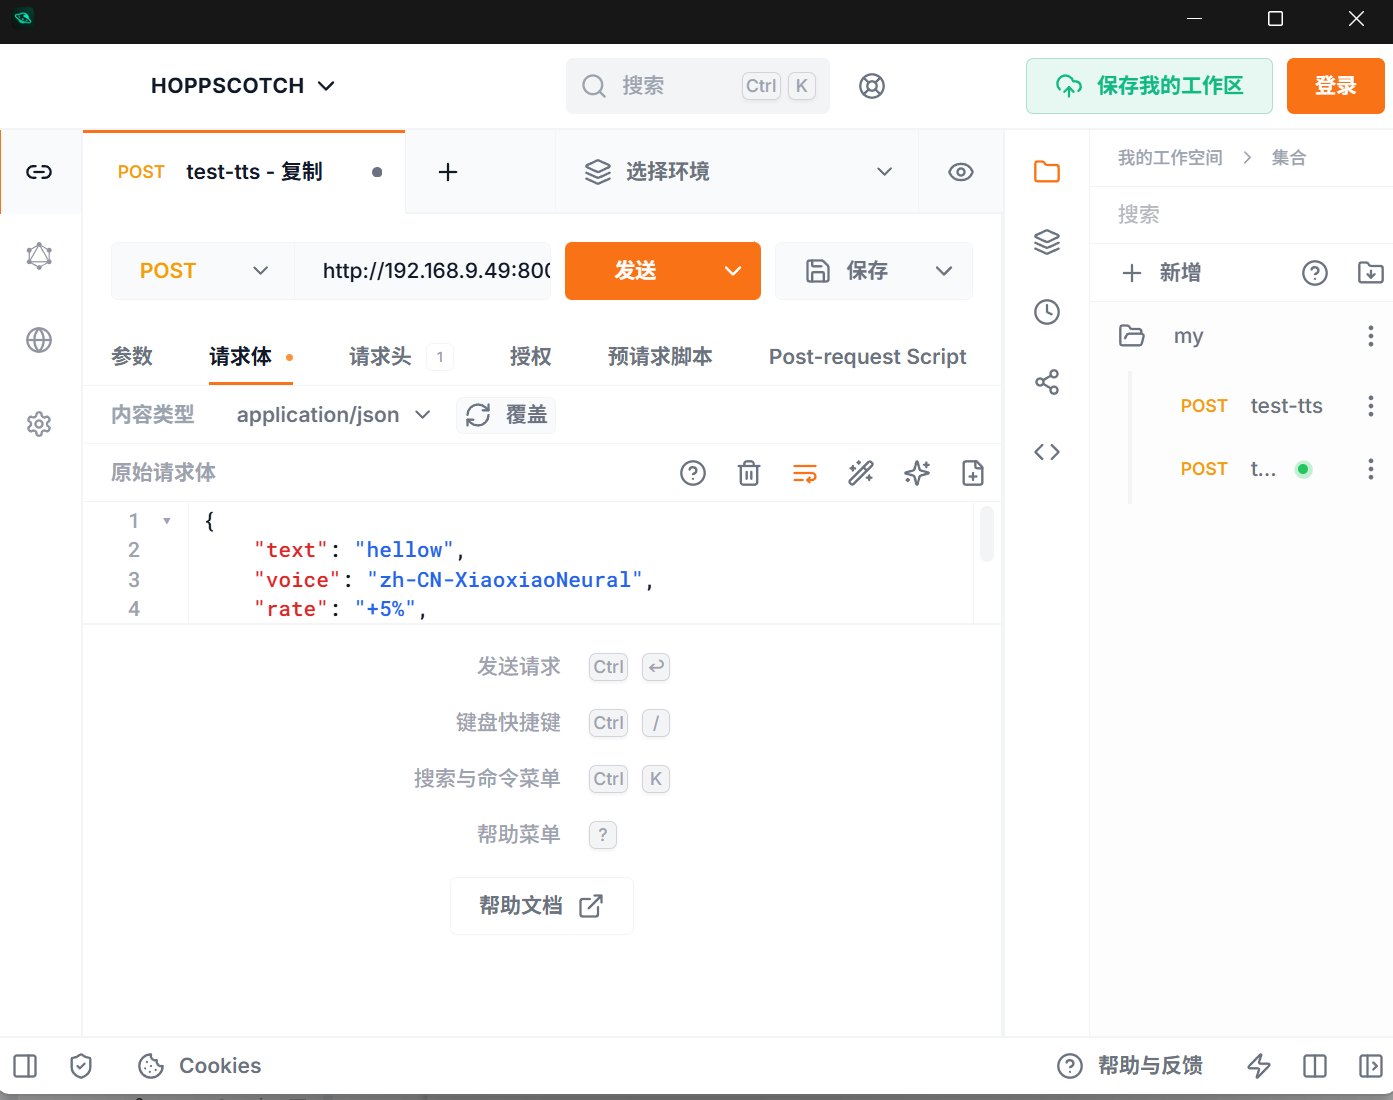The height and width of the screenshot is (1100, 1393).
Task: Open Help and Feedback menu
Action: pyautogui.click(x=1130, y=1066)
